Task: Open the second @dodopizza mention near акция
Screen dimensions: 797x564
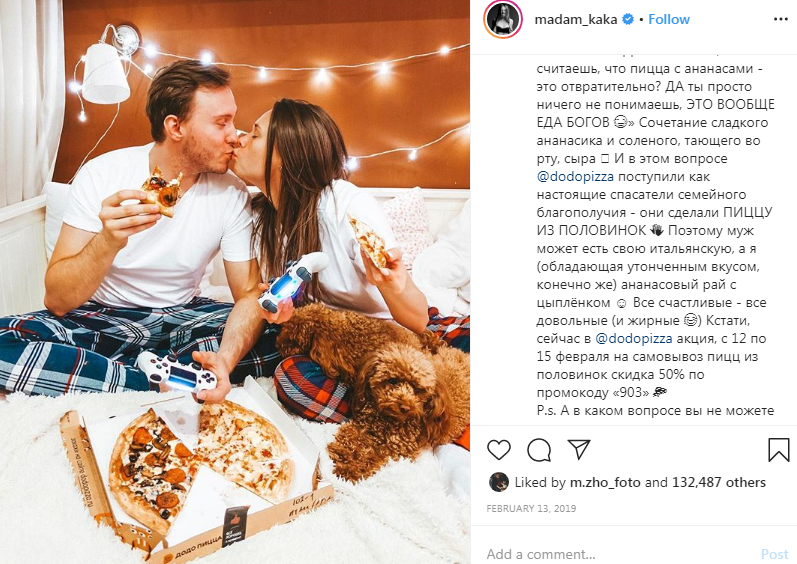Action: (633, 338)
